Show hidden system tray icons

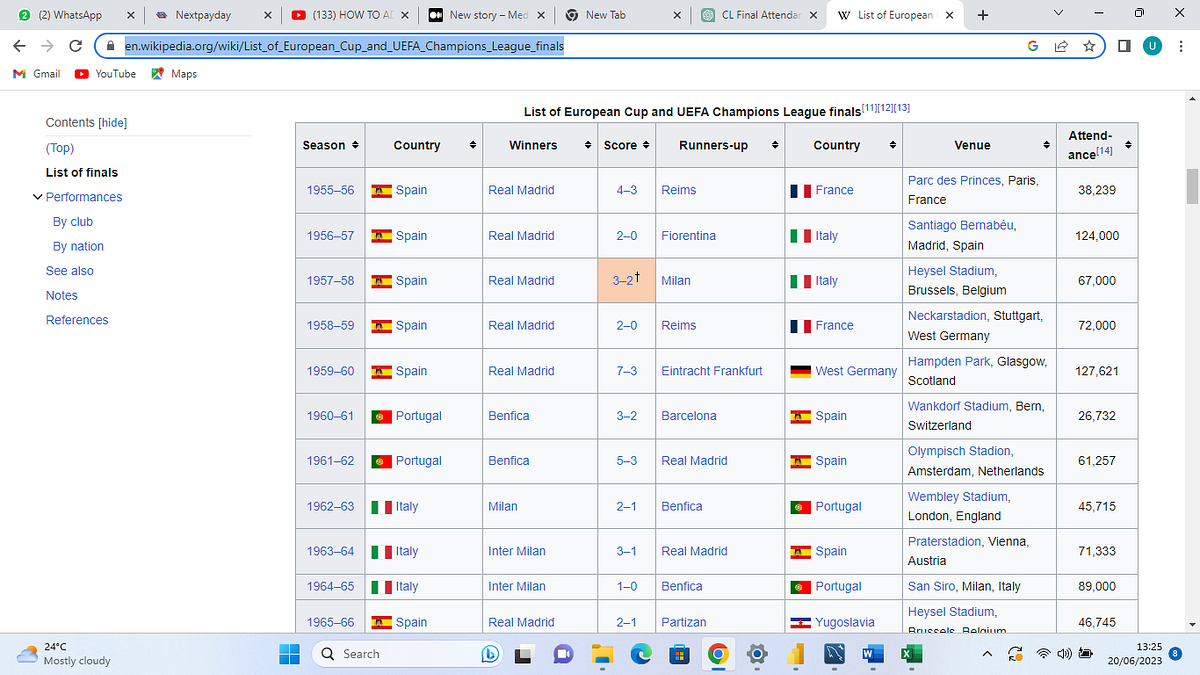pos(987,654)
